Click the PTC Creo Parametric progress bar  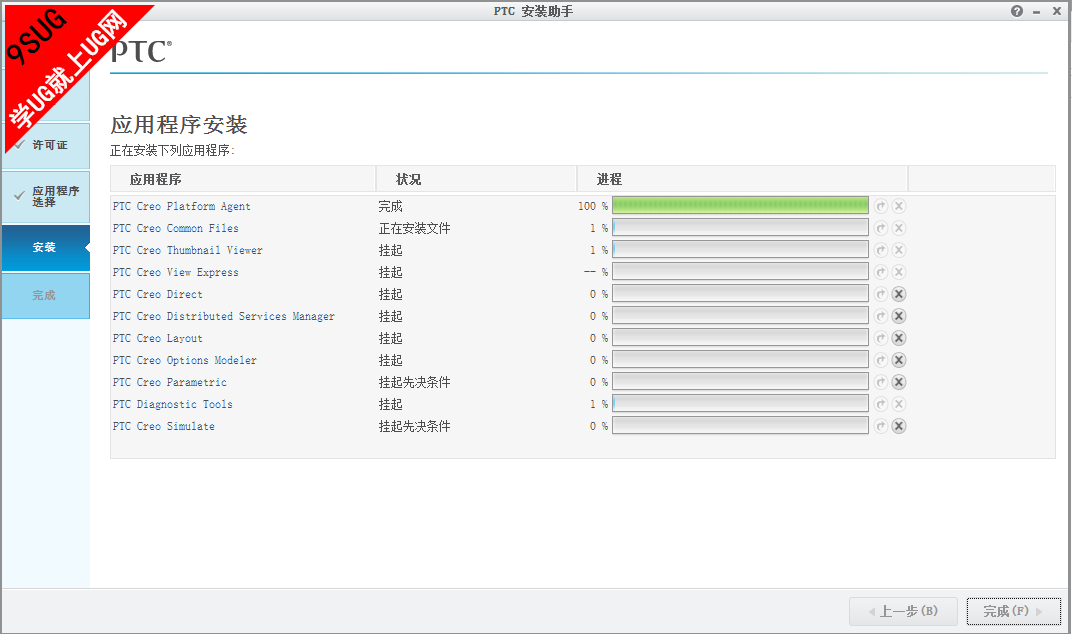coord(740,381)
